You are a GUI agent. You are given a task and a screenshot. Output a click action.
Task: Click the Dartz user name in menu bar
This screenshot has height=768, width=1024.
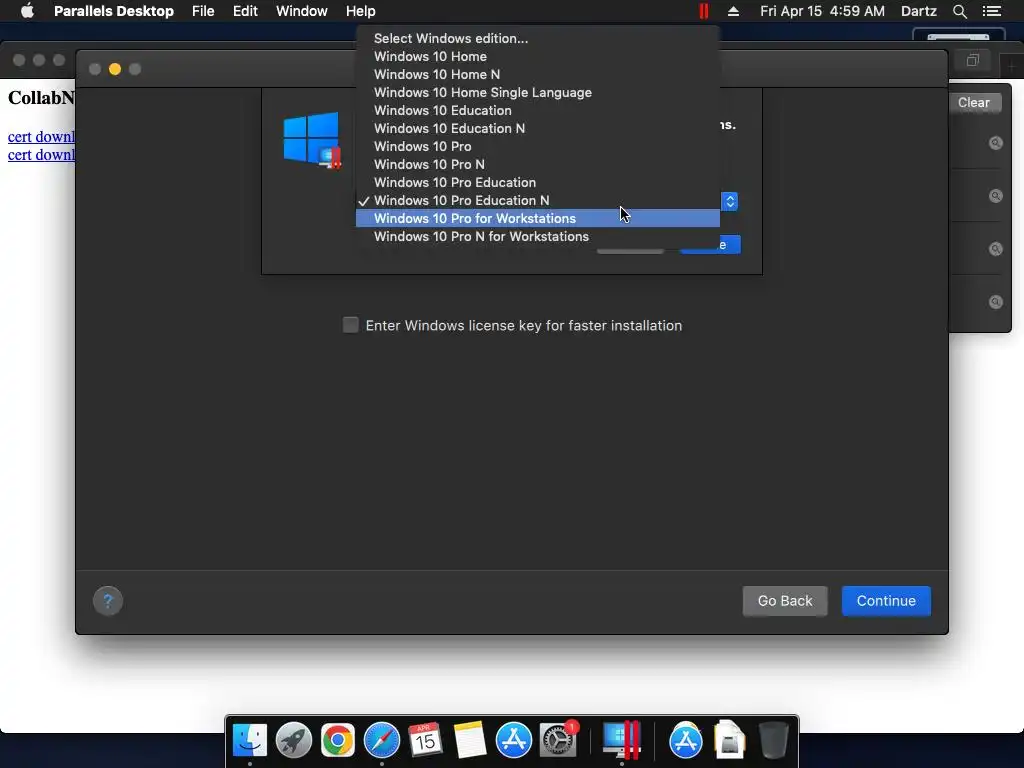pyautogui.click(x=918, y=11)
